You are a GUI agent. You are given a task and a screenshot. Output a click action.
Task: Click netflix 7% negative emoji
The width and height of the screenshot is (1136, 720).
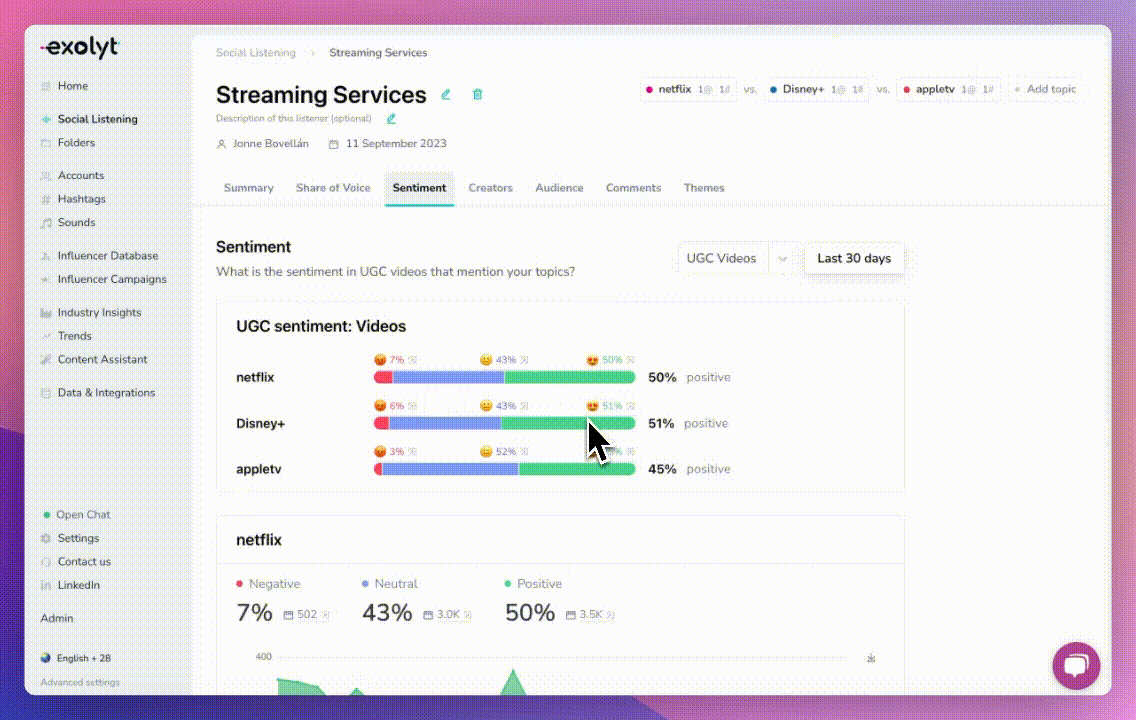pyautogui.click(x=380, y=360)
